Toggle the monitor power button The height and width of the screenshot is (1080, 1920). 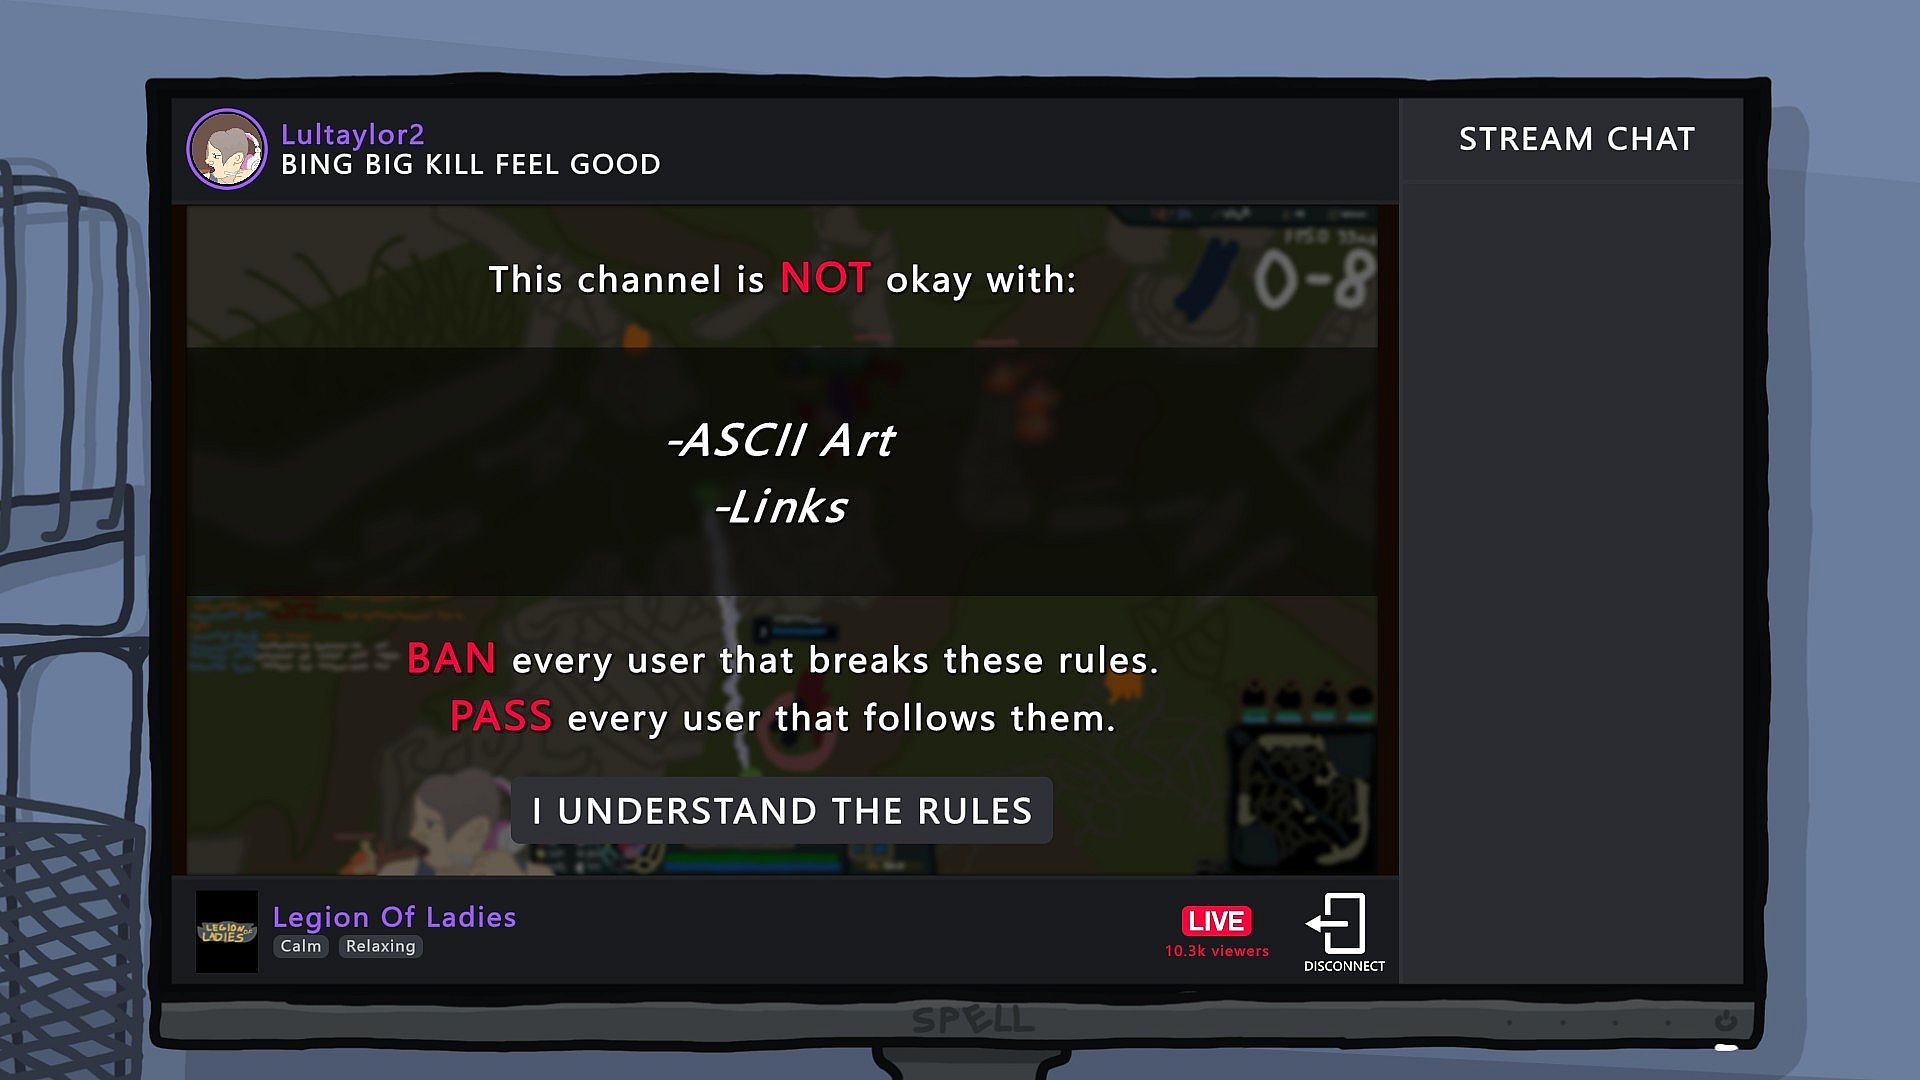click(x=1725, y=1021)
